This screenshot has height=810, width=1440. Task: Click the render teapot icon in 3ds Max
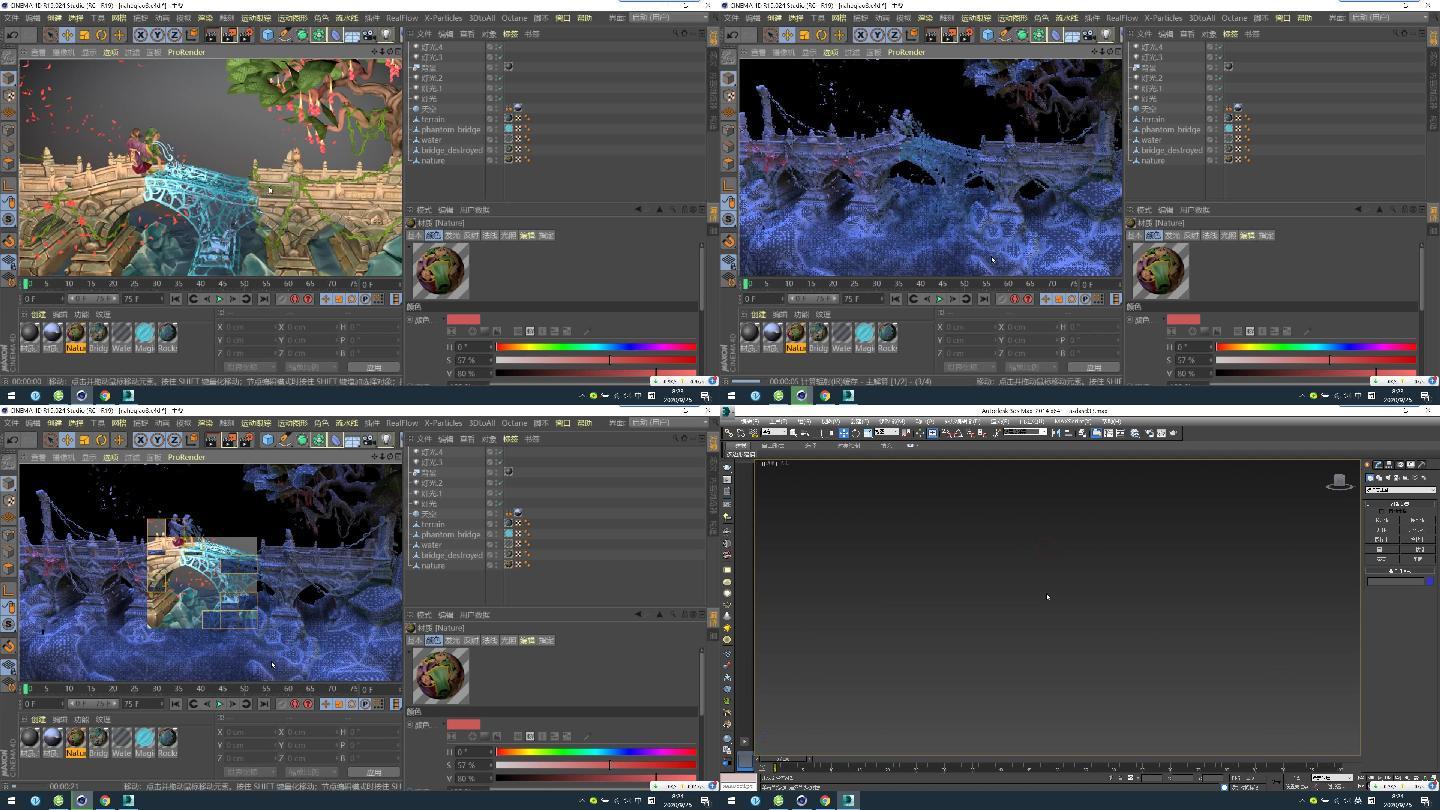point(1173,433)
